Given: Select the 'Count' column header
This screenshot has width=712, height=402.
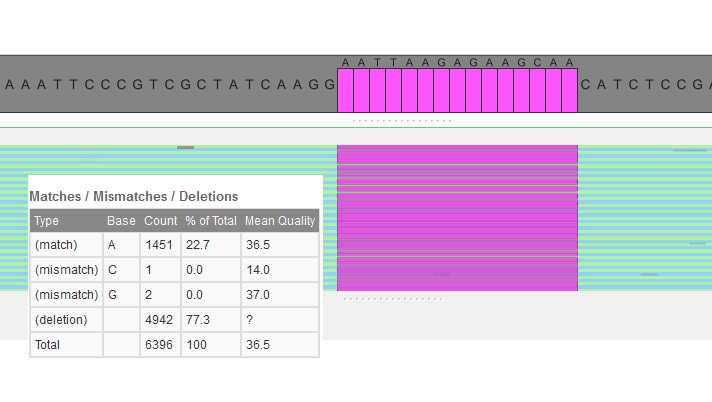Looking at the screenshot, I should 160,221.
